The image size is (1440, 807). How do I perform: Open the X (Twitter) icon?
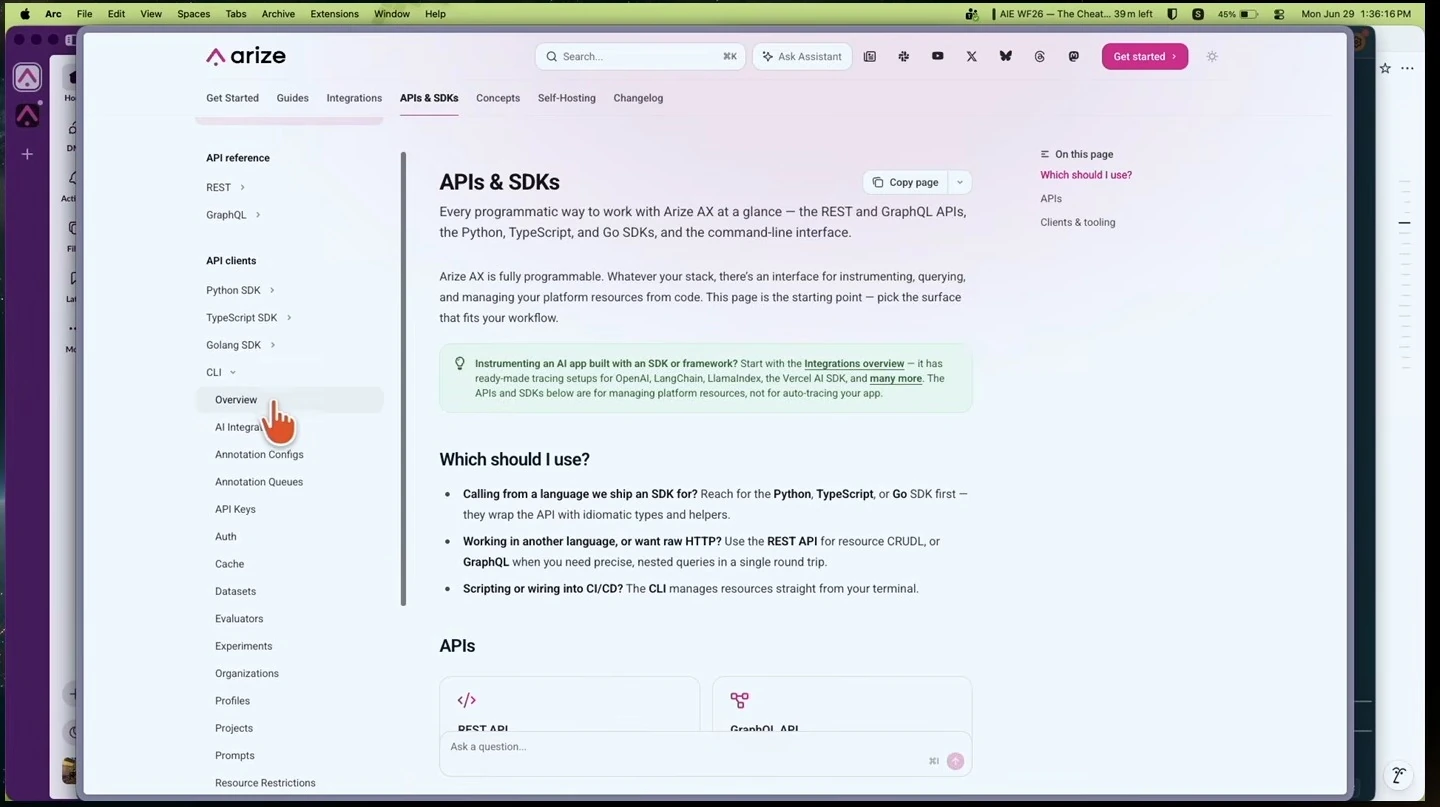(x=972, y=57)
